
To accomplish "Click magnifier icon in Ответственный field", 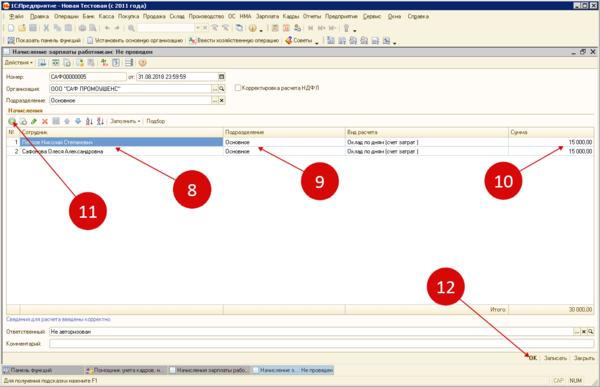I will pos(591,332).
